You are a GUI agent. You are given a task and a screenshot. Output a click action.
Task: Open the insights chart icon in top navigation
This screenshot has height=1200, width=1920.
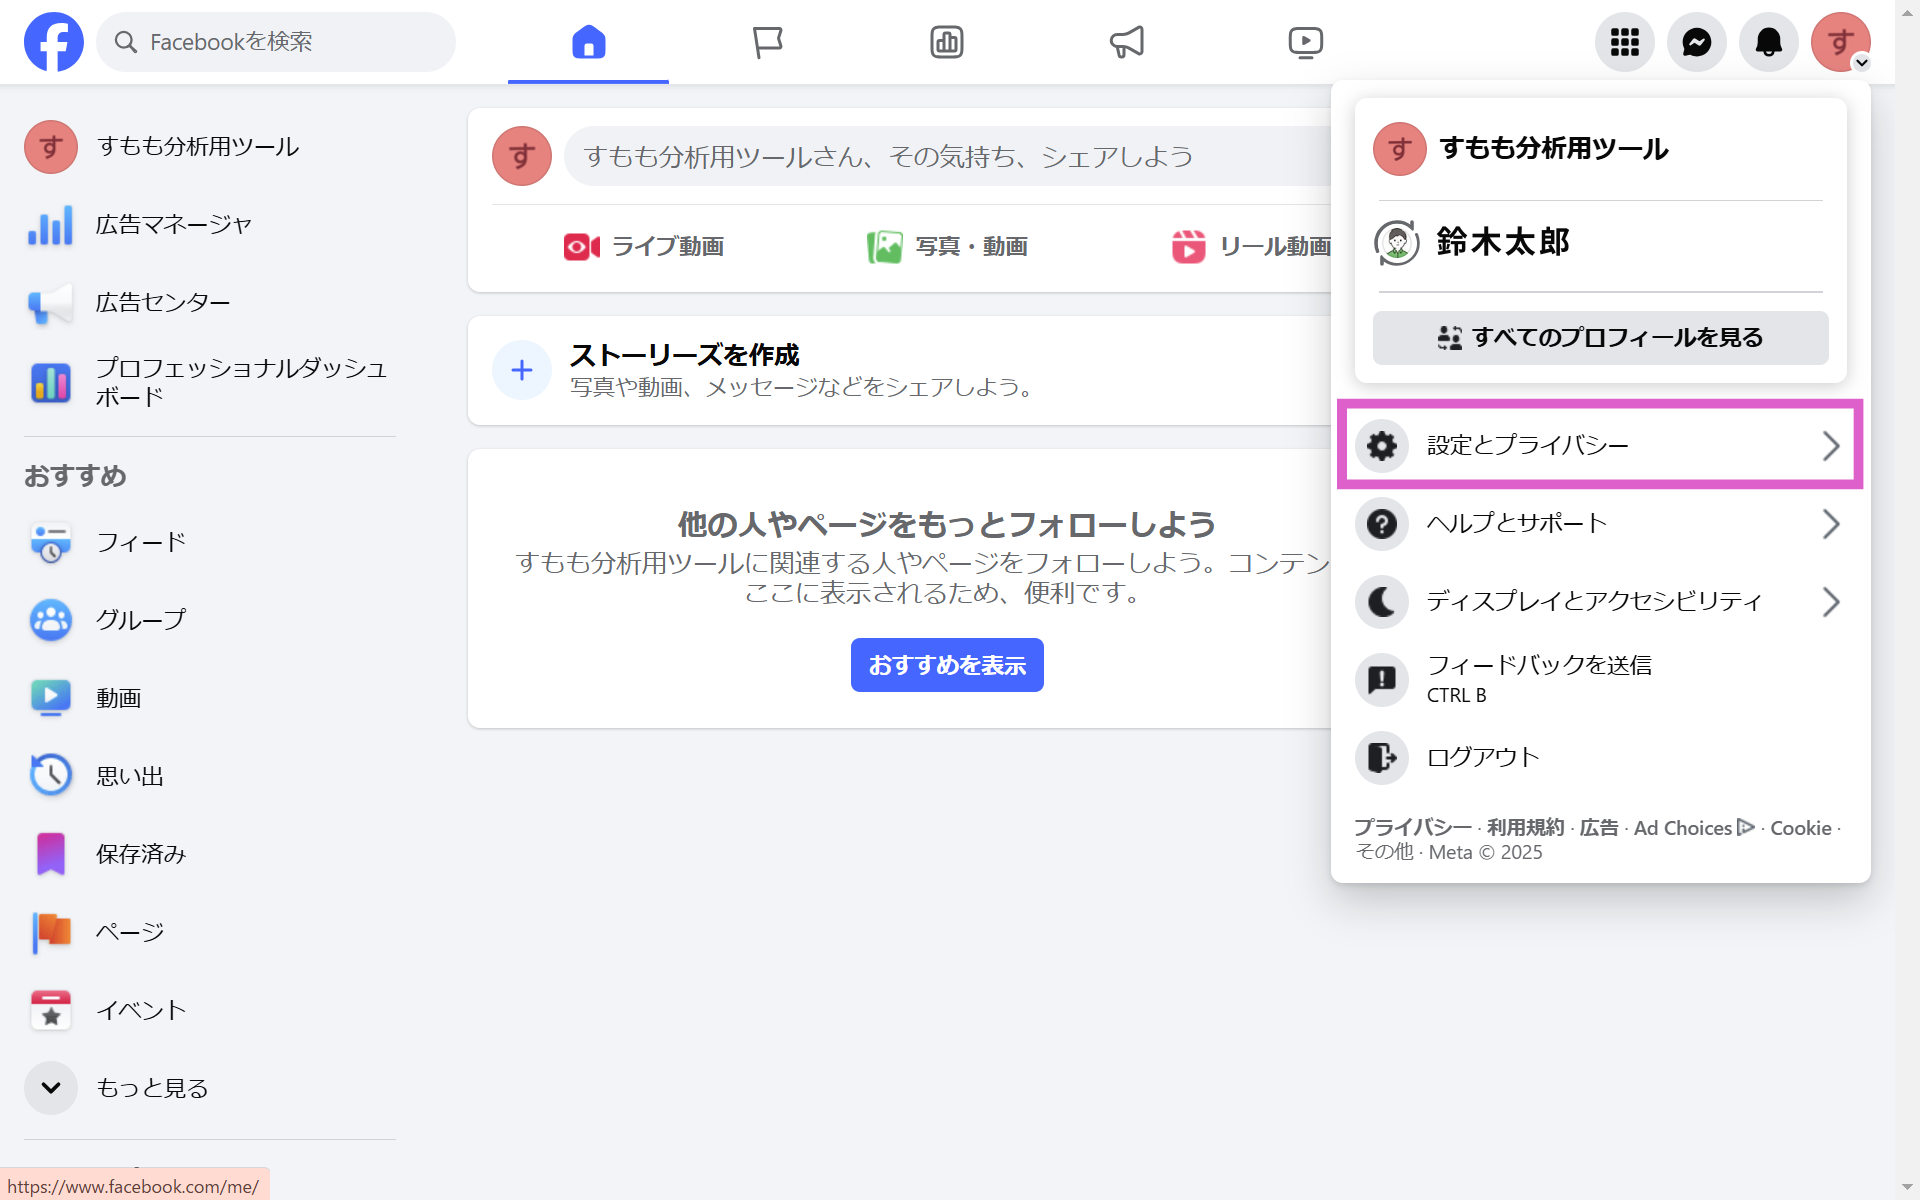pos(946,42)
